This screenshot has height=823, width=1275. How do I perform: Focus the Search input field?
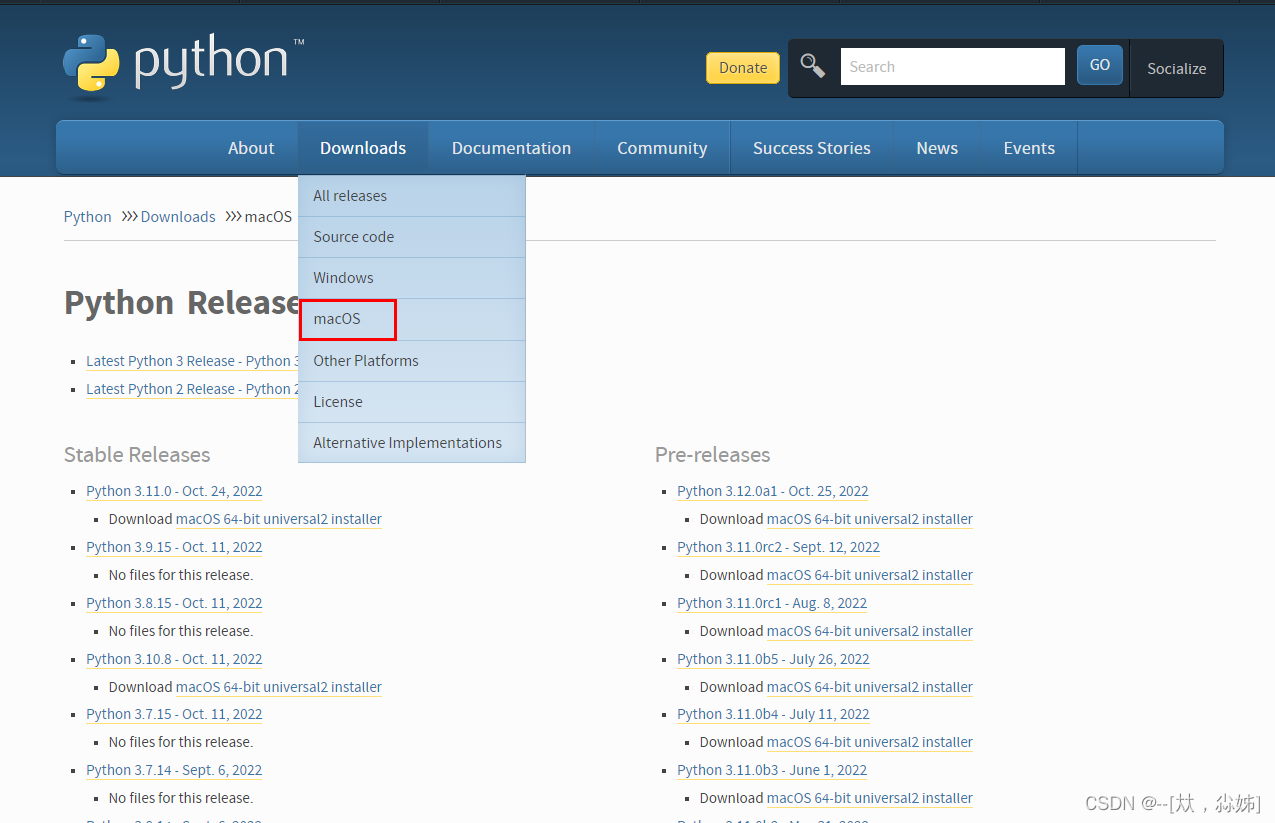point(952,67)
